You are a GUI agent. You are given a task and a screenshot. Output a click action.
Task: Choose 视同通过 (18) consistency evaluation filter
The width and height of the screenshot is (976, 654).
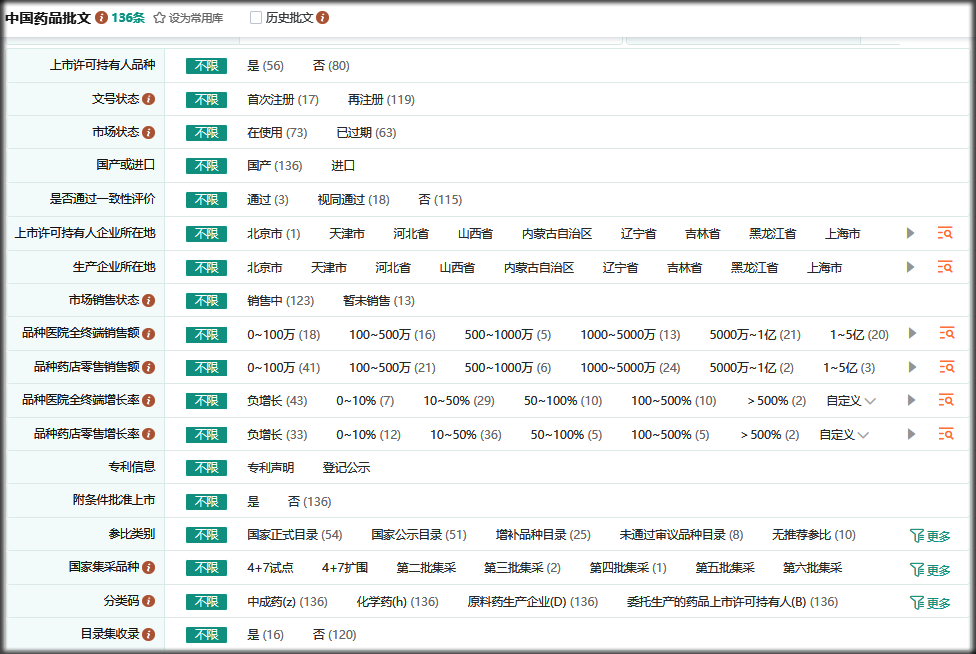pyautogui.click(x=353, y=199)
